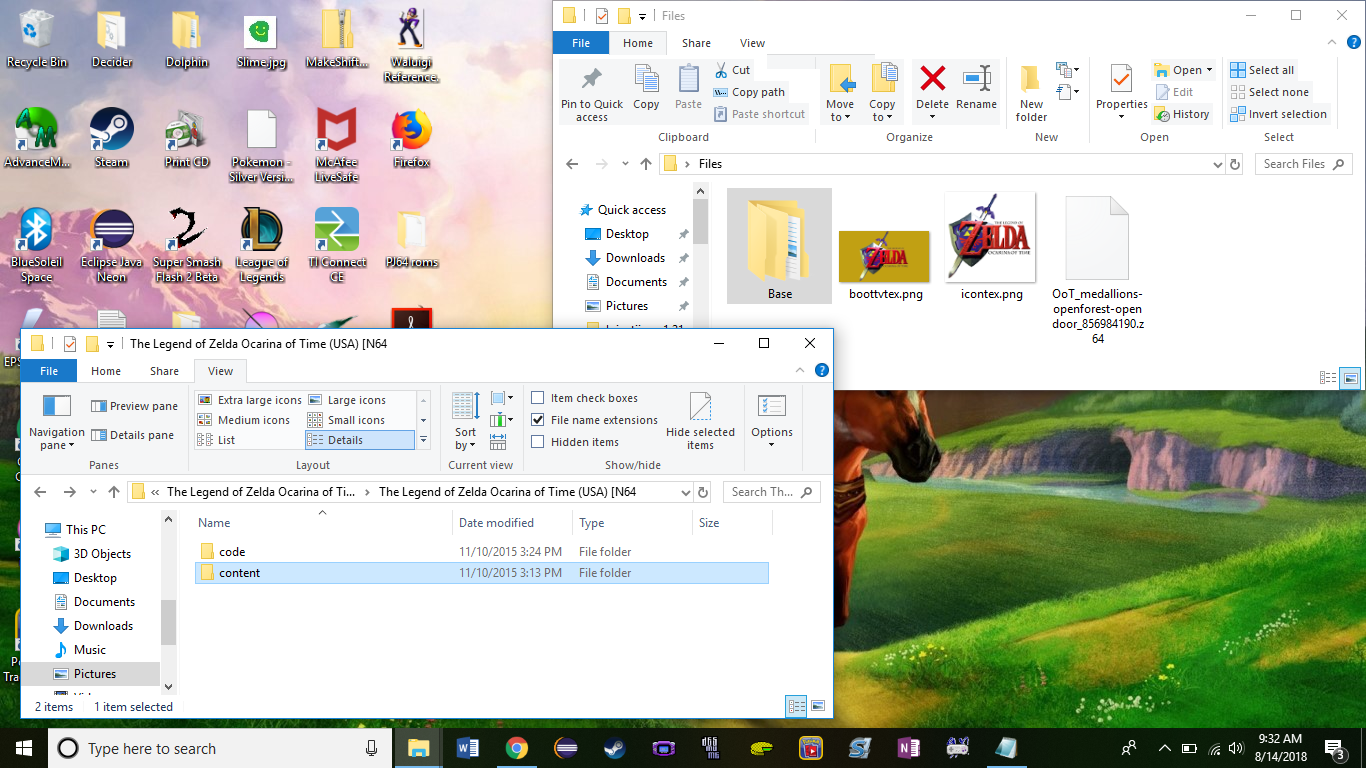Click History in the Open group
Screen dimensions: 1366x768
click(1182, 114)
